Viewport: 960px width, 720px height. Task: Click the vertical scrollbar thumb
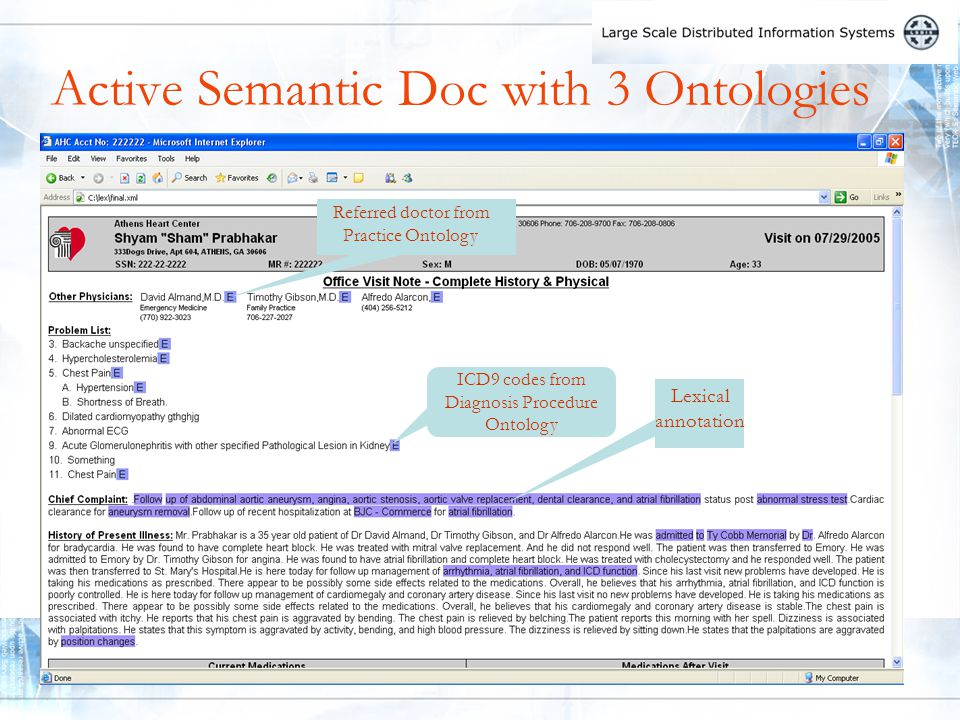pyautogui.click(x=897, y=306)
